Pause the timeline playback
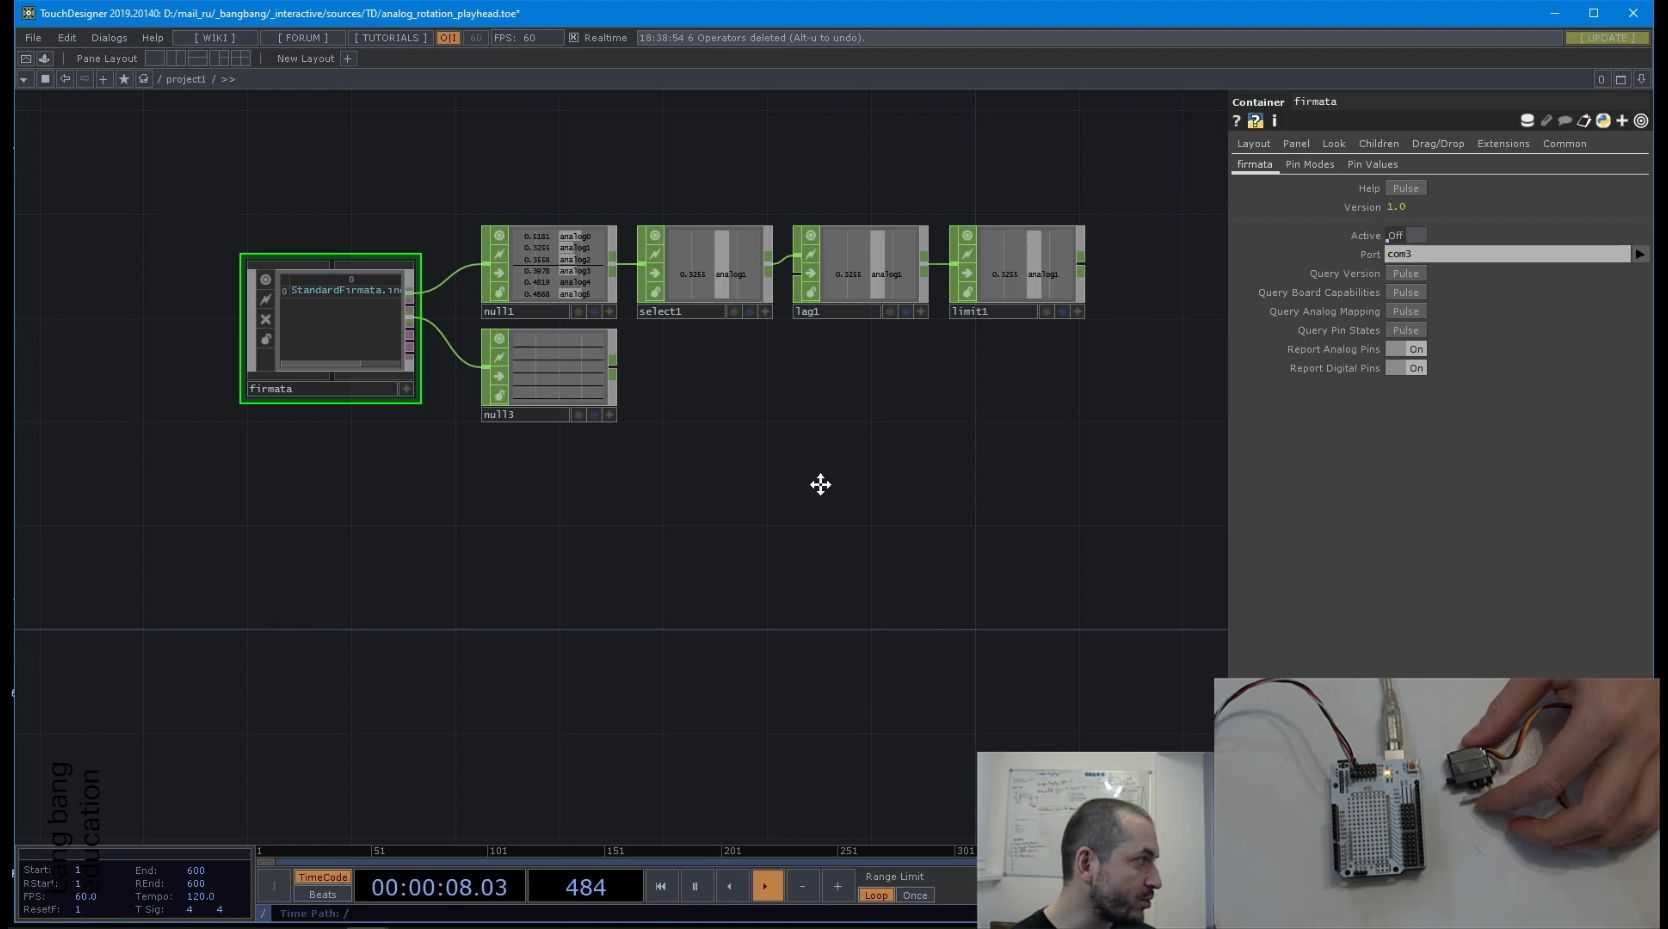The image size is (1668, 929). (695, 886)
